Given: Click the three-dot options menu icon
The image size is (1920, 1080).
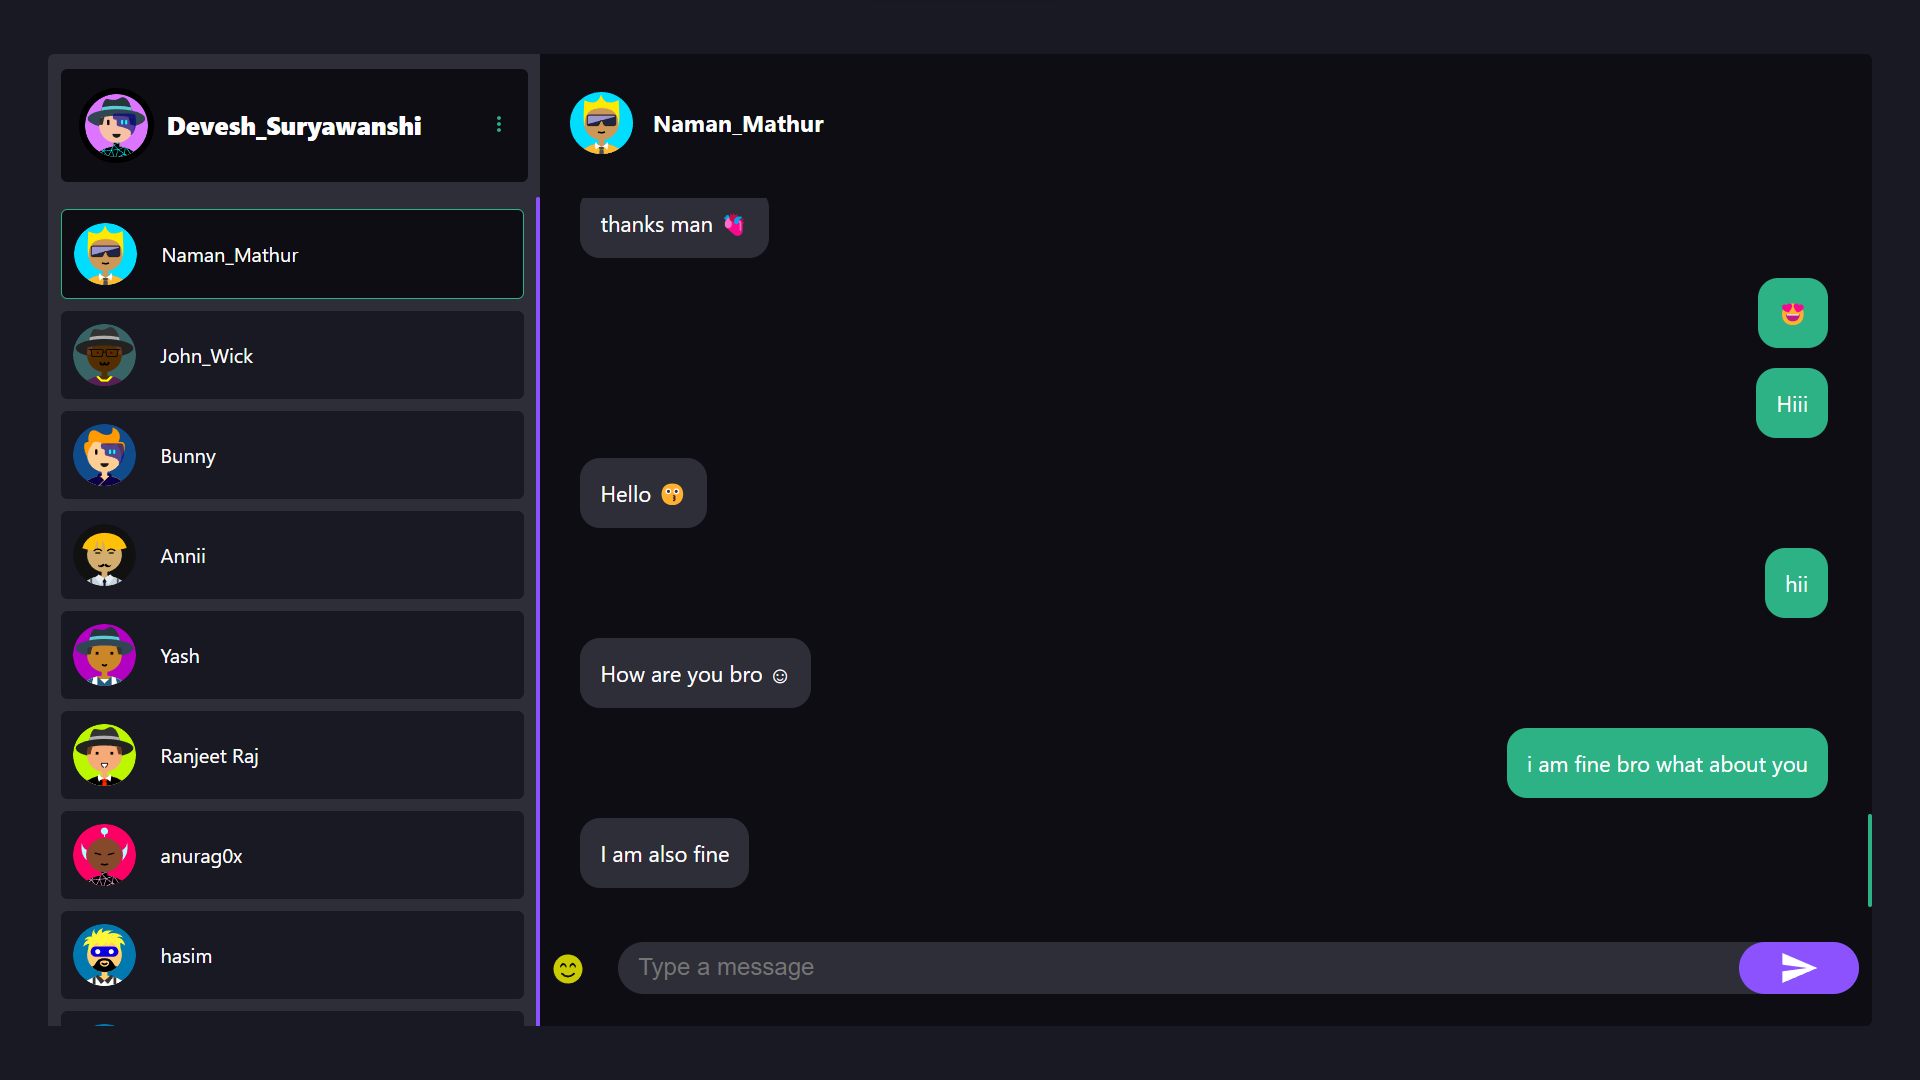Looking at the screenshot, I should (499, 125).
